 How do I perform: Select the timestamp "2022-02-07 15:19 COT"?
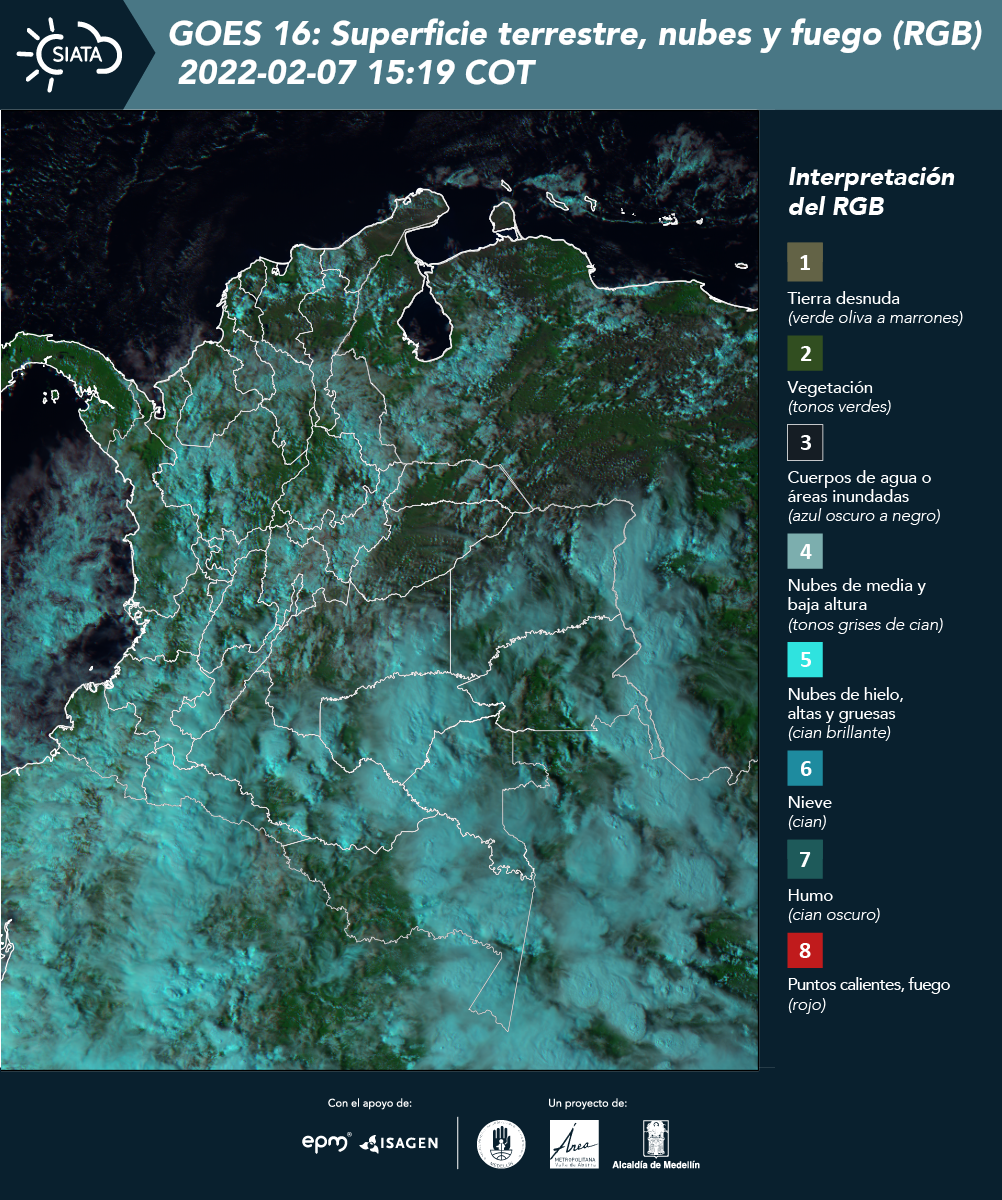tap(356, 73)
